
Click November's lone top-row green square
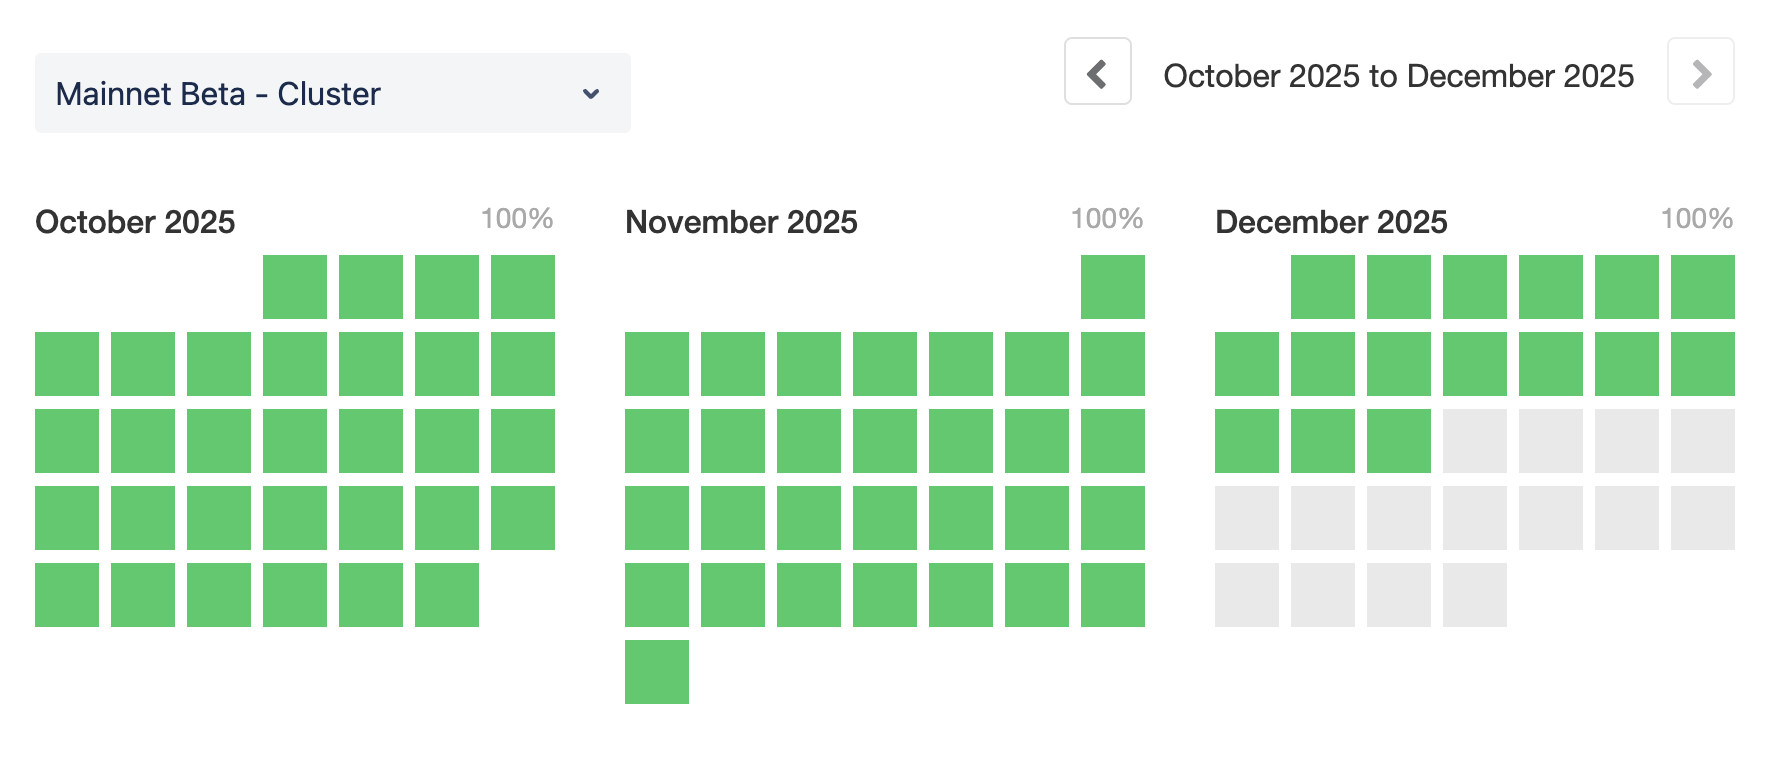(1113, 287)
